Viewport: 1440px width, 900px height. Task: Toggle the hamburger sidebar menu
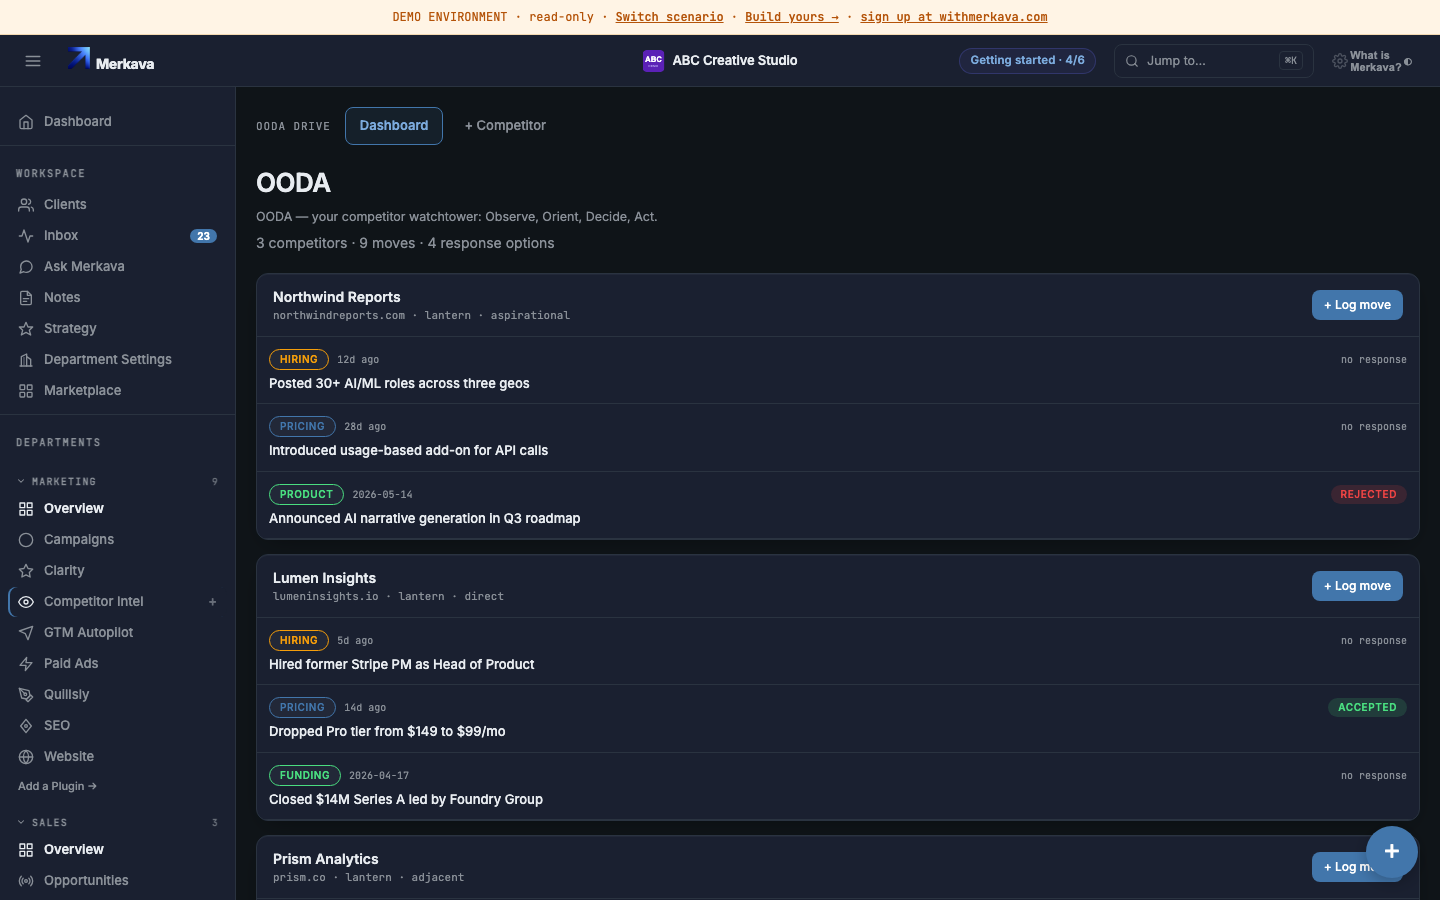pyautogui.click(x=33, y=61)
